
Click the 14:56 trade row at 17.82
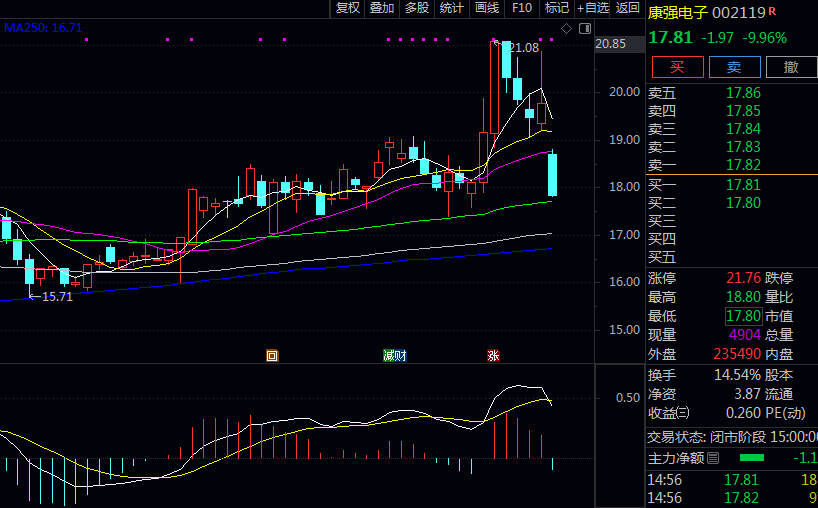coord(732,498)
